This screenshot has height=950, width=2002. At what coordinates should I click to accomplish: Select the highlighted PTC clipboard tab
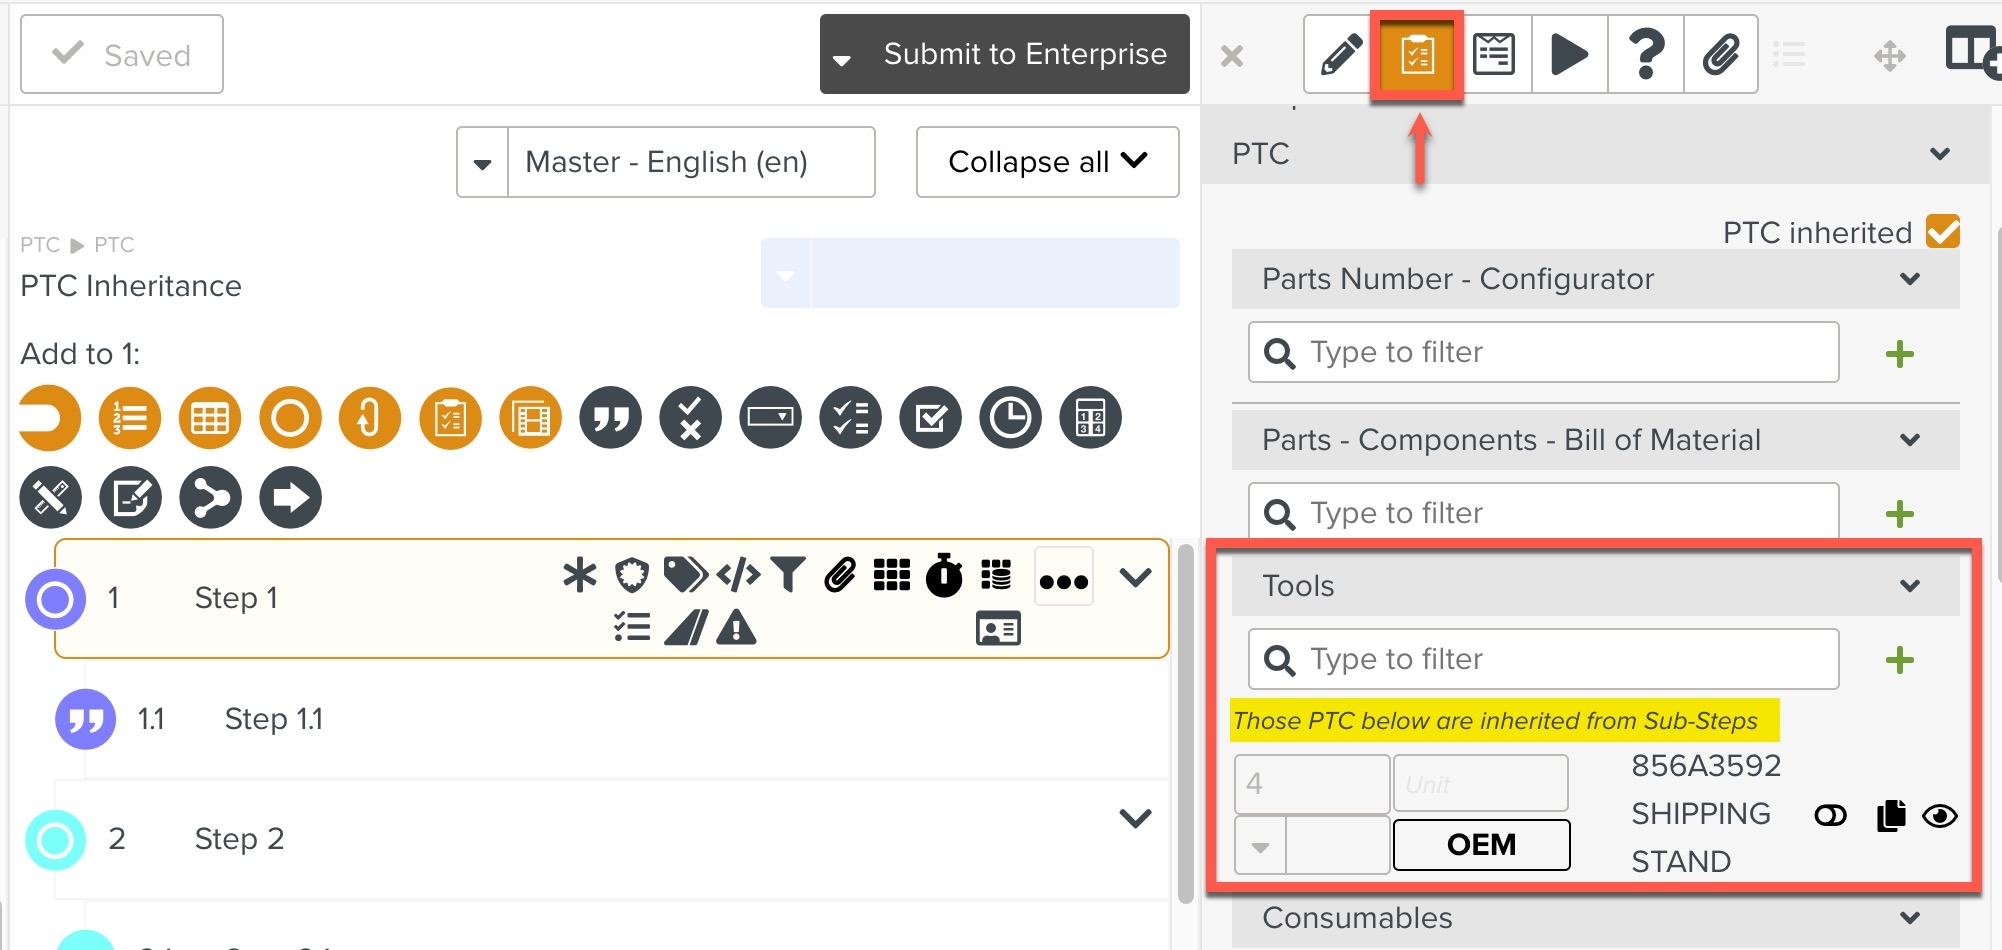pos(1417,55)
